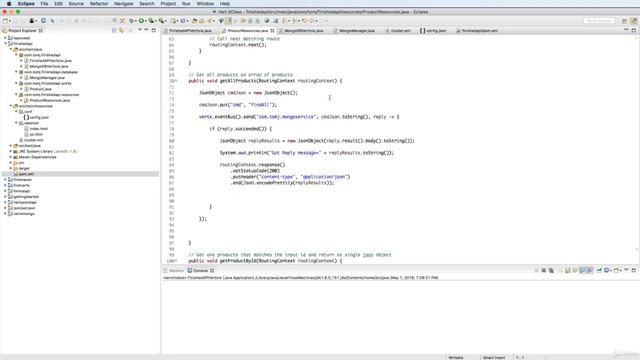
Task: Click the Quick Access search field
Action: click(x=599, y=20)
